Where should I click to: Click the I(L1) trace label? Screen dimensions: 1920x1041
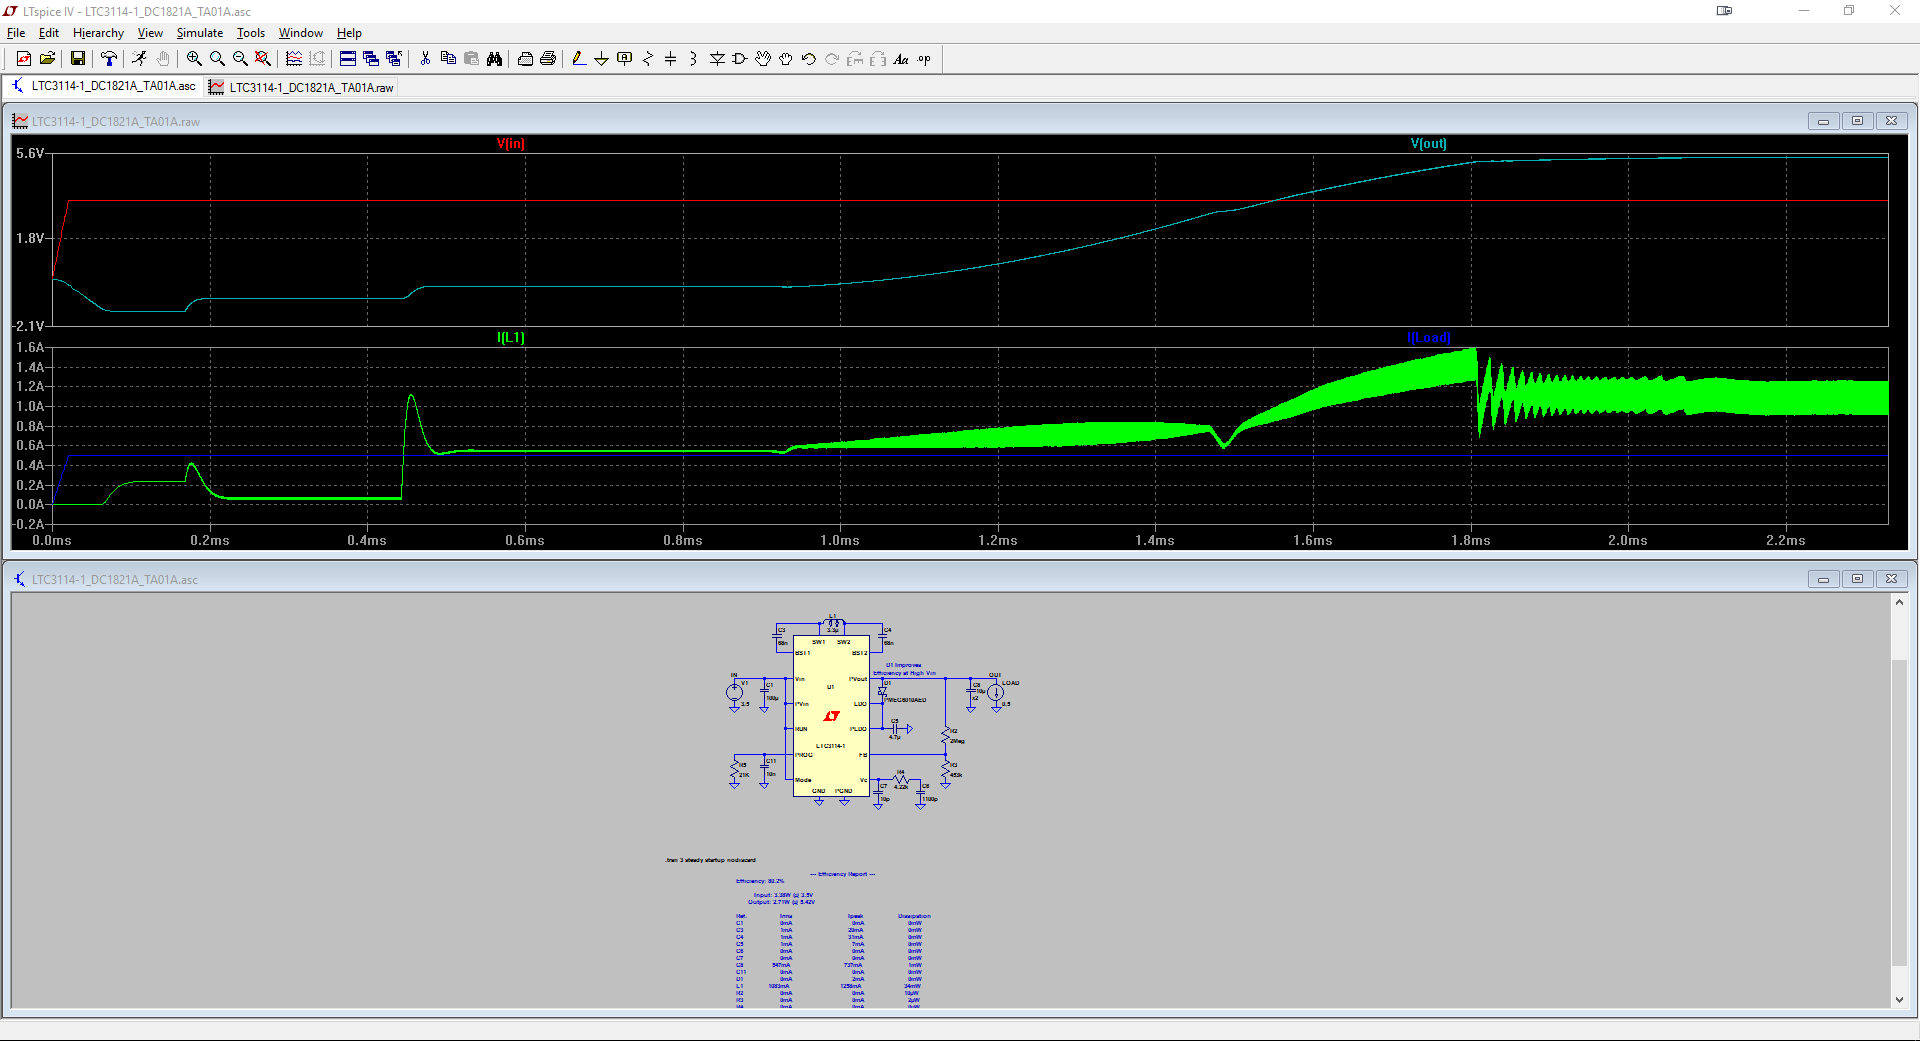coord(510,338)
